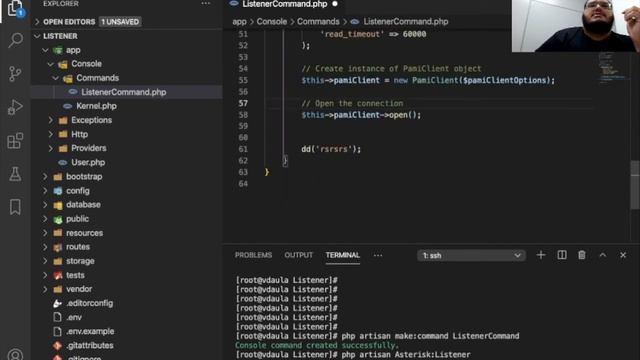Open the Source Control view
The height and width of the screenshot is (360, 640).
pos(15,74)
